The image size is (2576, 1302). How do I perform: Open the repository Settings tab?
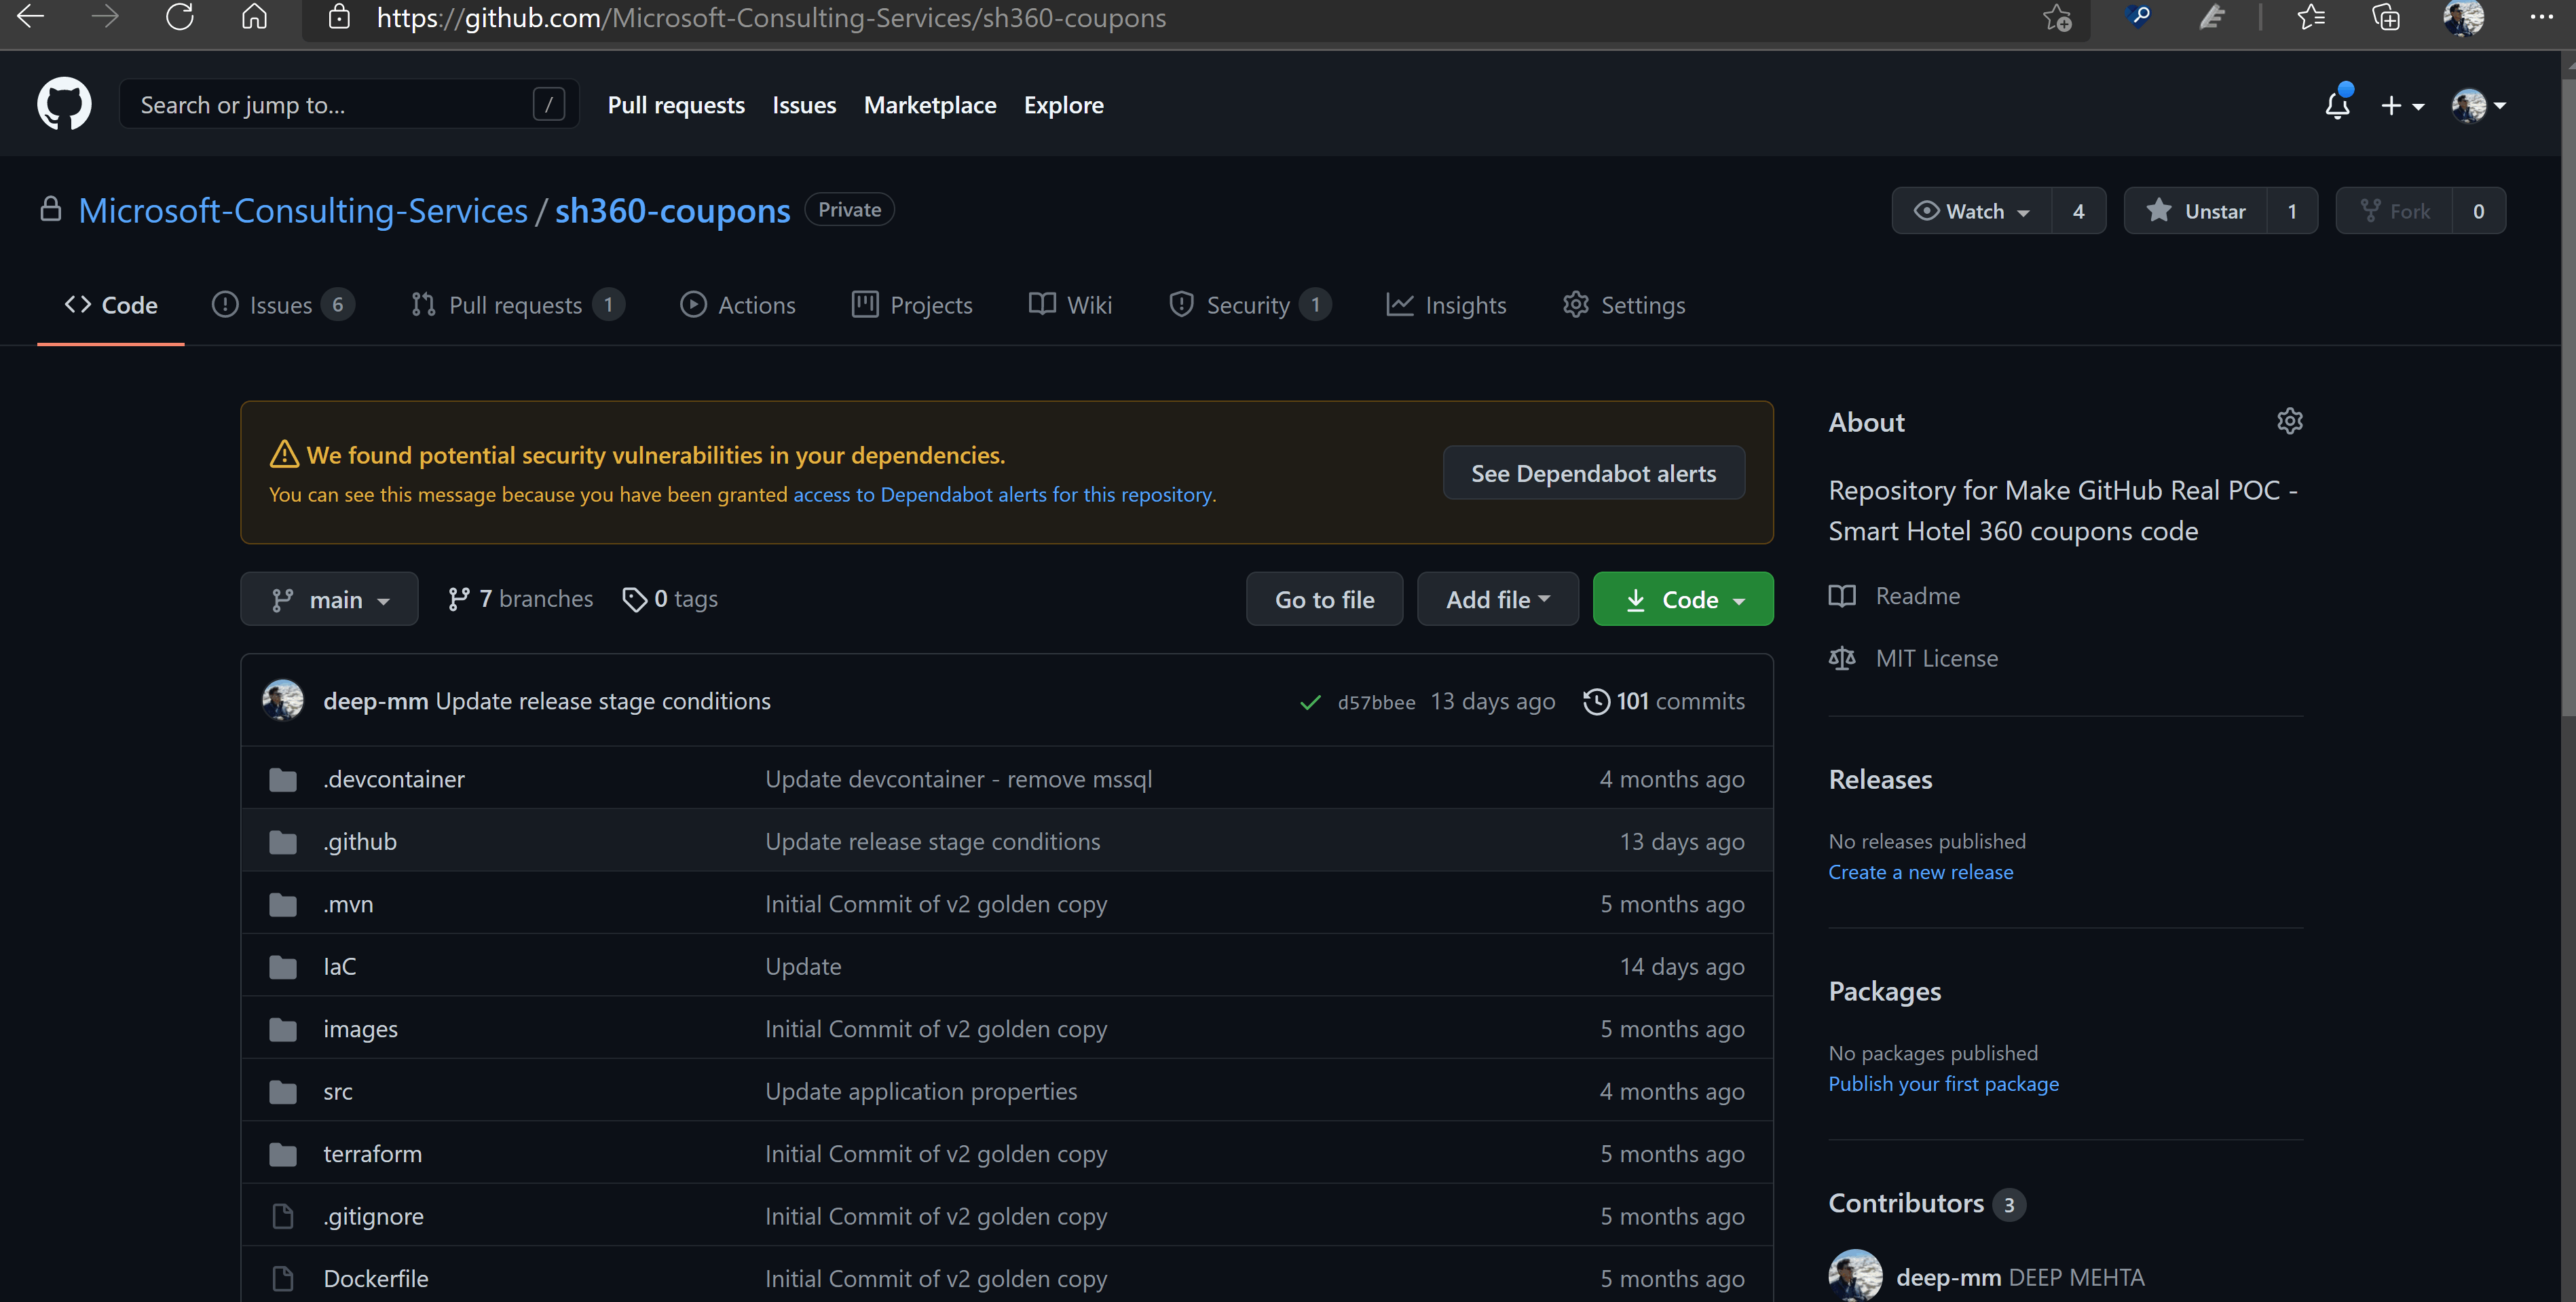tap(1624, 305)
